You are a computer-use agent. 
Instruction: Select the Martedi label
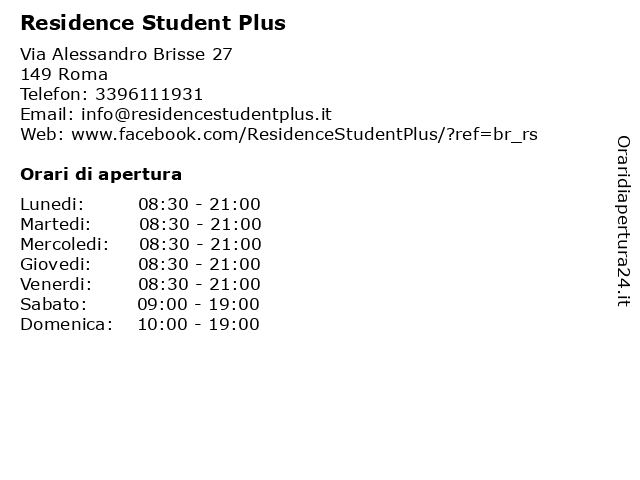(x=56, y=224)
